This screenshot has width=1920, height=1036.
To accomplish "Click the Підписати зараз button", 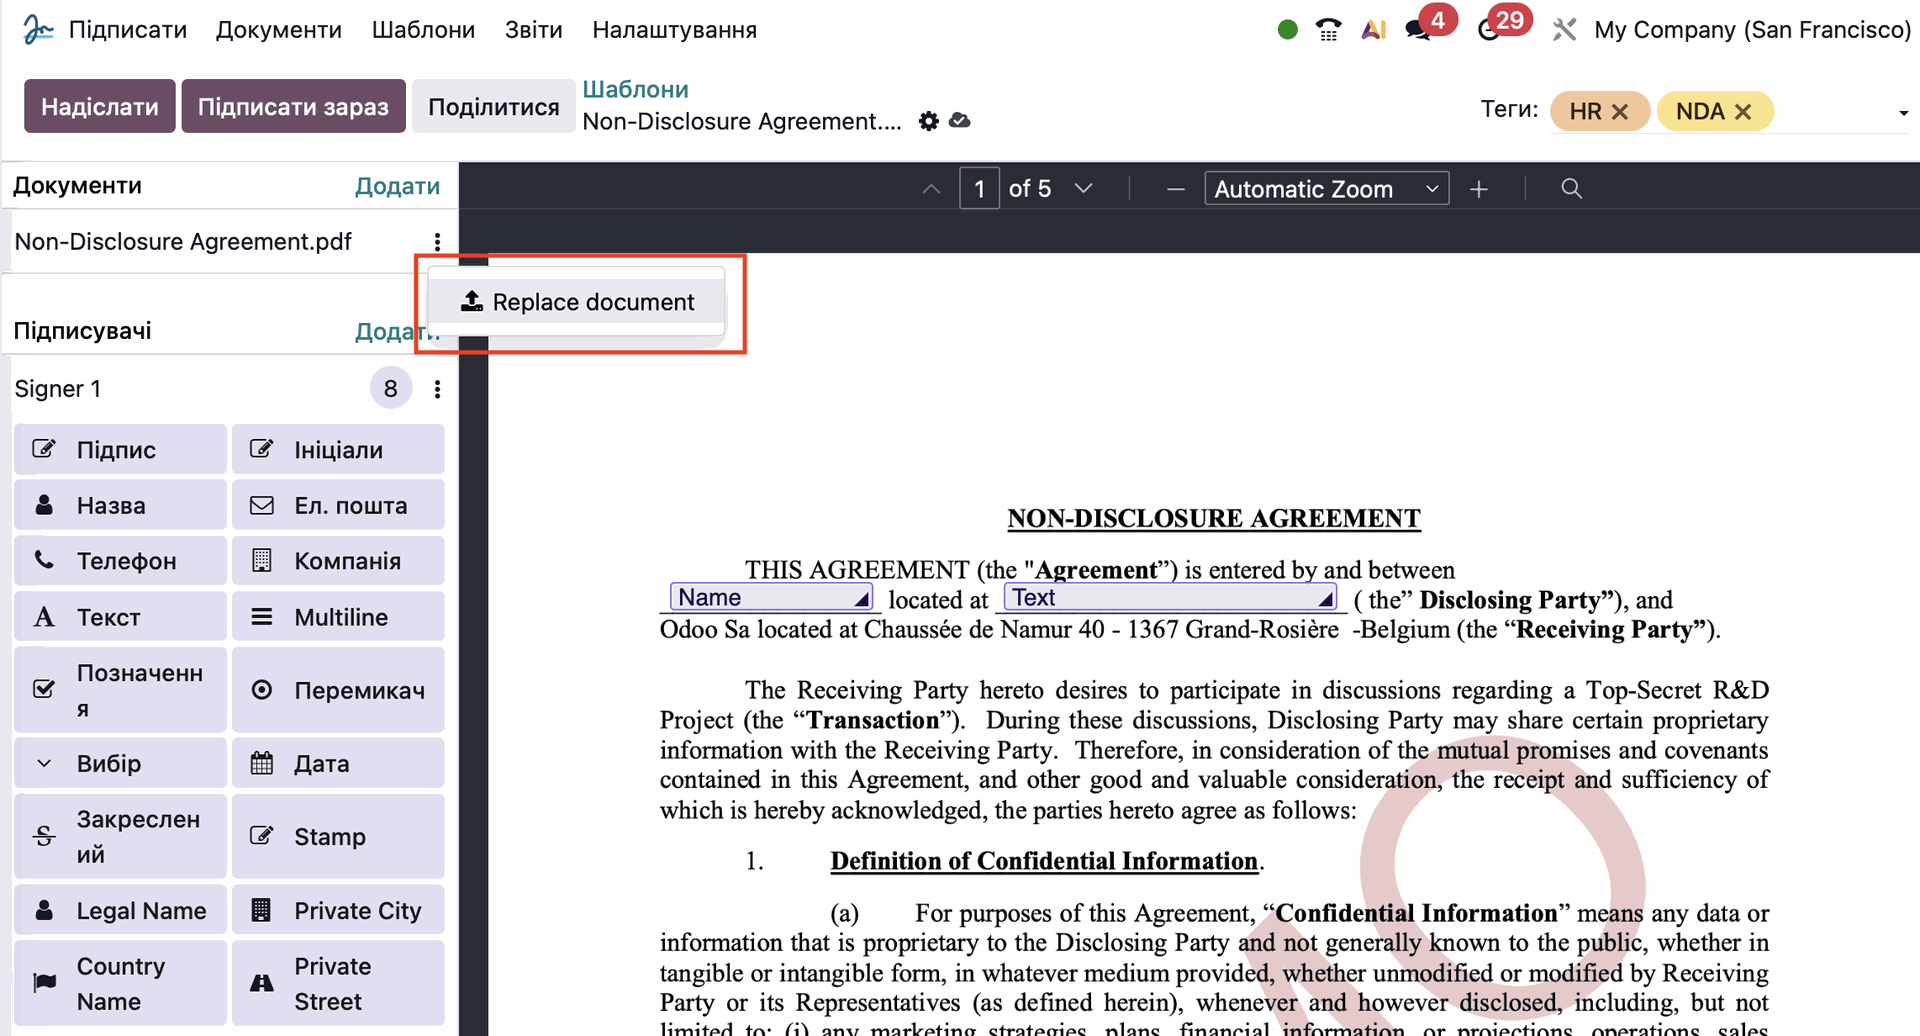I will pyautogui.click(x=293, y=107).
